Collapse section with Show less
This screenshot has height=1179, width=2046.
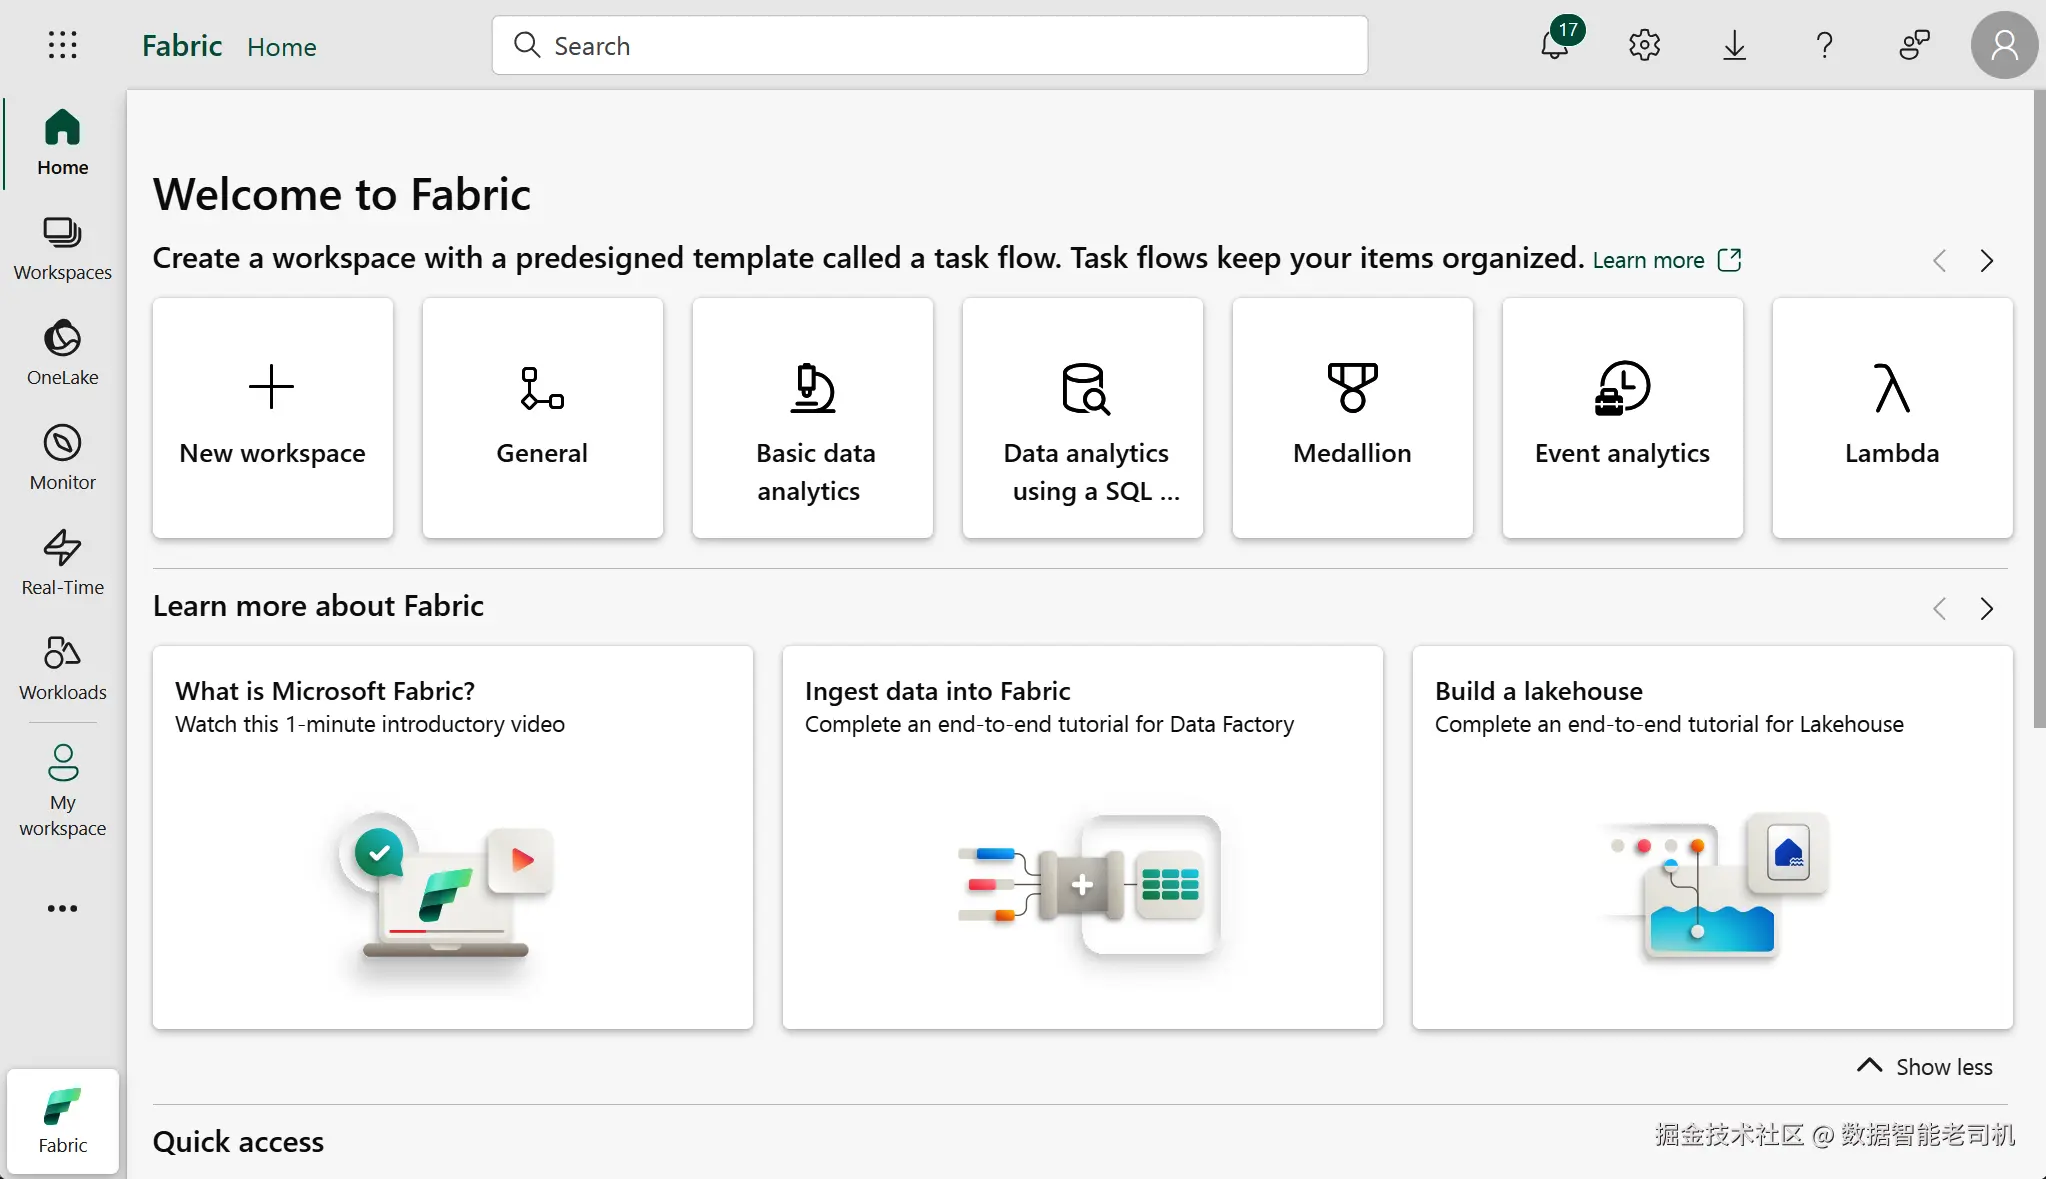[x=1925, y=1067]
